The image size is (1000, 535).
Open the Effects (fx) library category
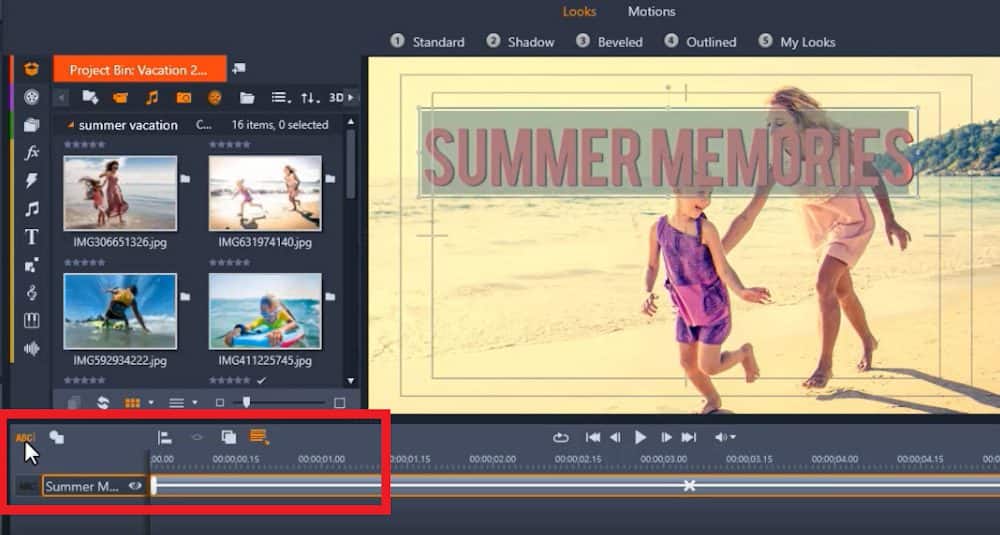(32, 153)
